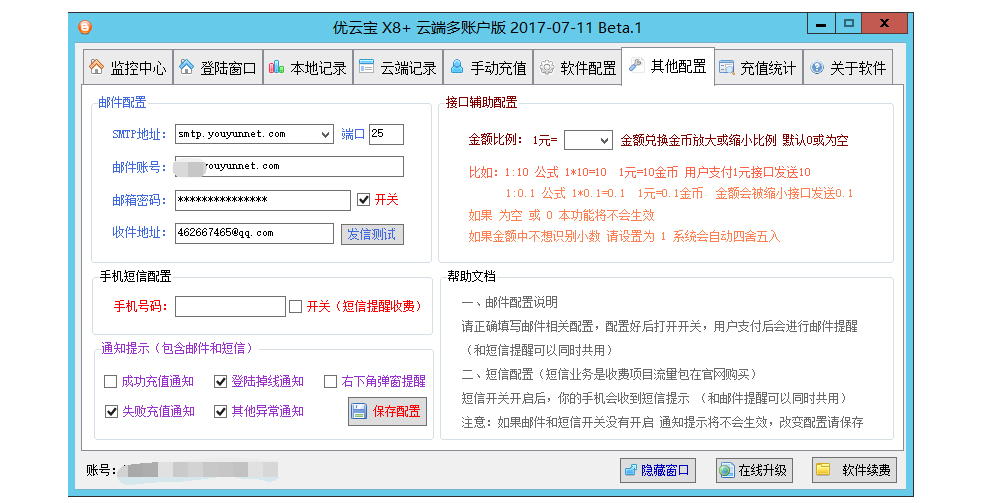This screenshot has width=998, height=503.
Task: Uncheck the 登陆掉线通知 checkbox
Action: [x=221, y=382]
